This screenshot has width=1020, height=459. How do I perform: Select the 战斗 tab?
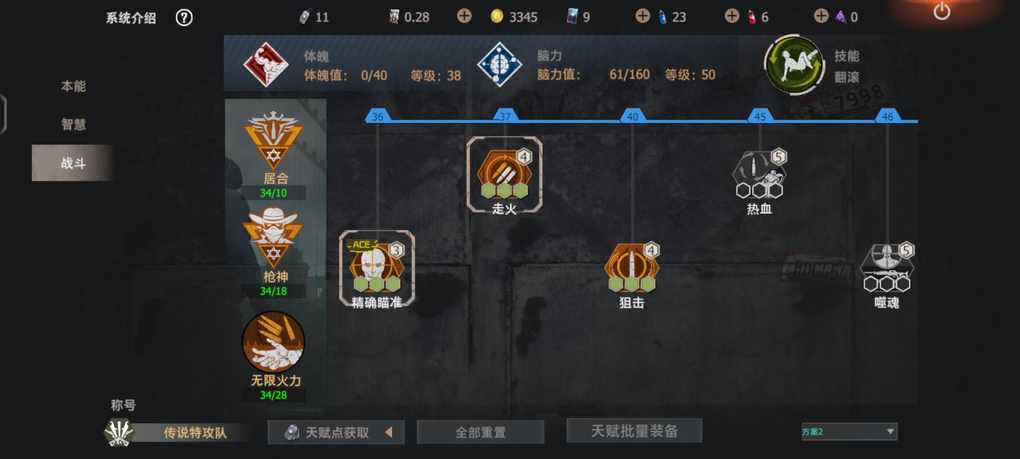[73, 163]
